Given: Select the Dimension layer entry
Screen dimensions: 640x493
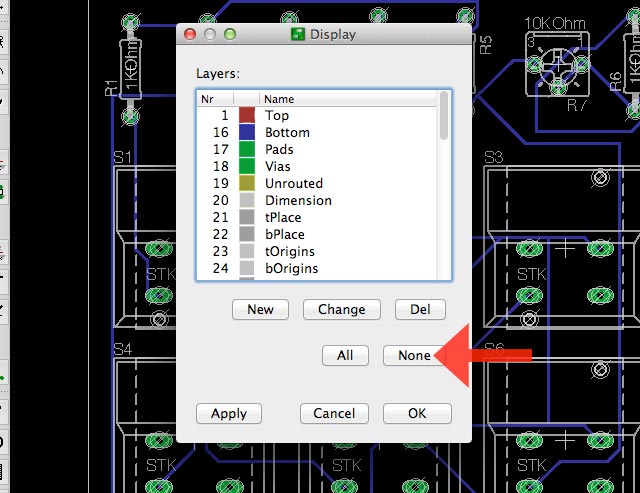Looking at the screenshot, I should [x=298, y=201].
